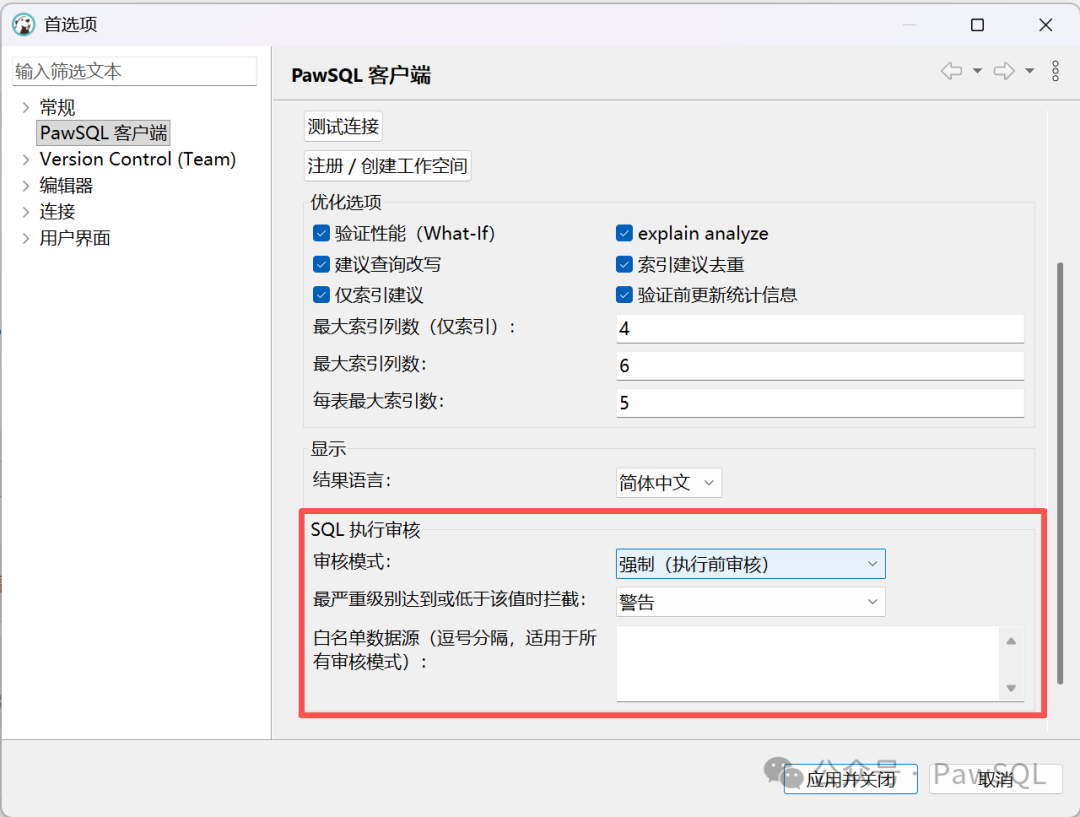Viewport: 1080px width, 817px height.
Task: Click the app logo icon in the title bar
Action: click(x=24, y=25)
